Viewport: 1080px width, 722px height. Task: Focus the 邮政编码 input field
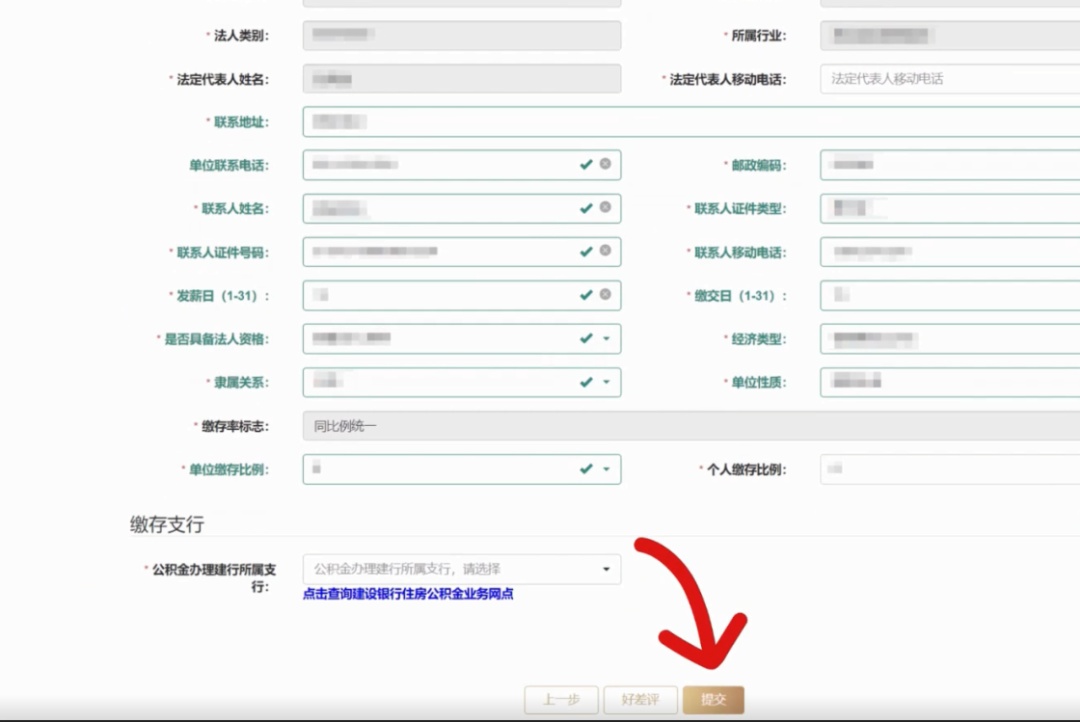[950, 164]
